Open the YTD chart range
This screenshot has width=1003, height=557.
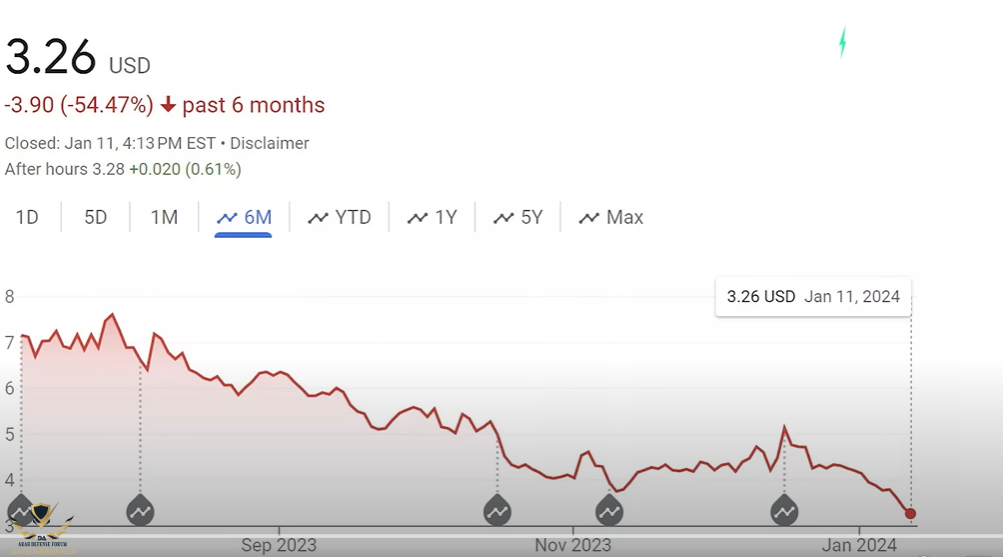(x=339, y=217)
